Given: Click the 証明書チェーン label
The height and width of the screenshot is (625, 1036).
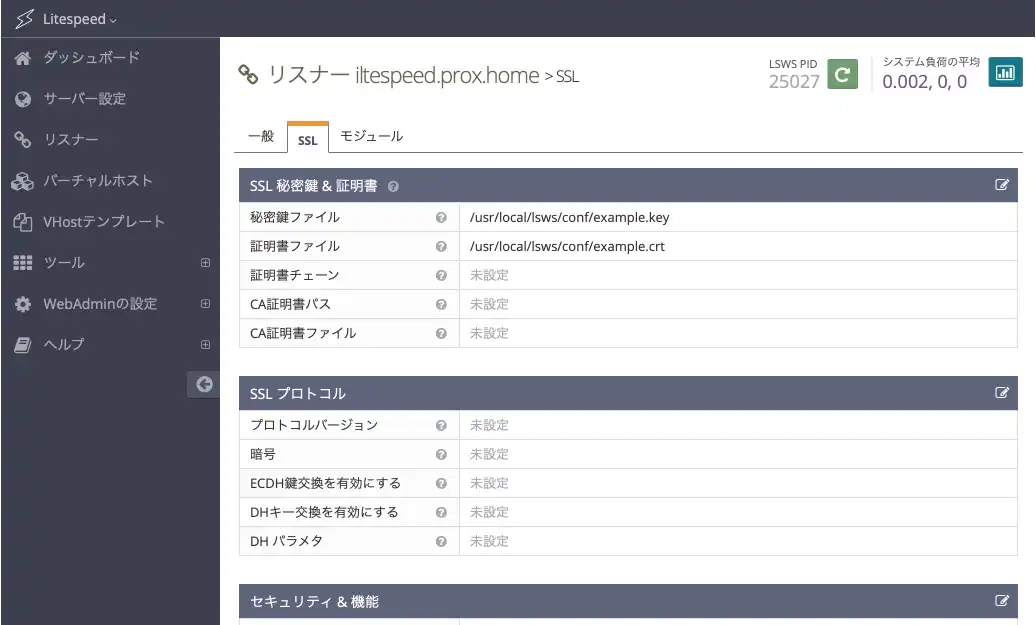Looking at the screenshot, I should coord(295,276).
